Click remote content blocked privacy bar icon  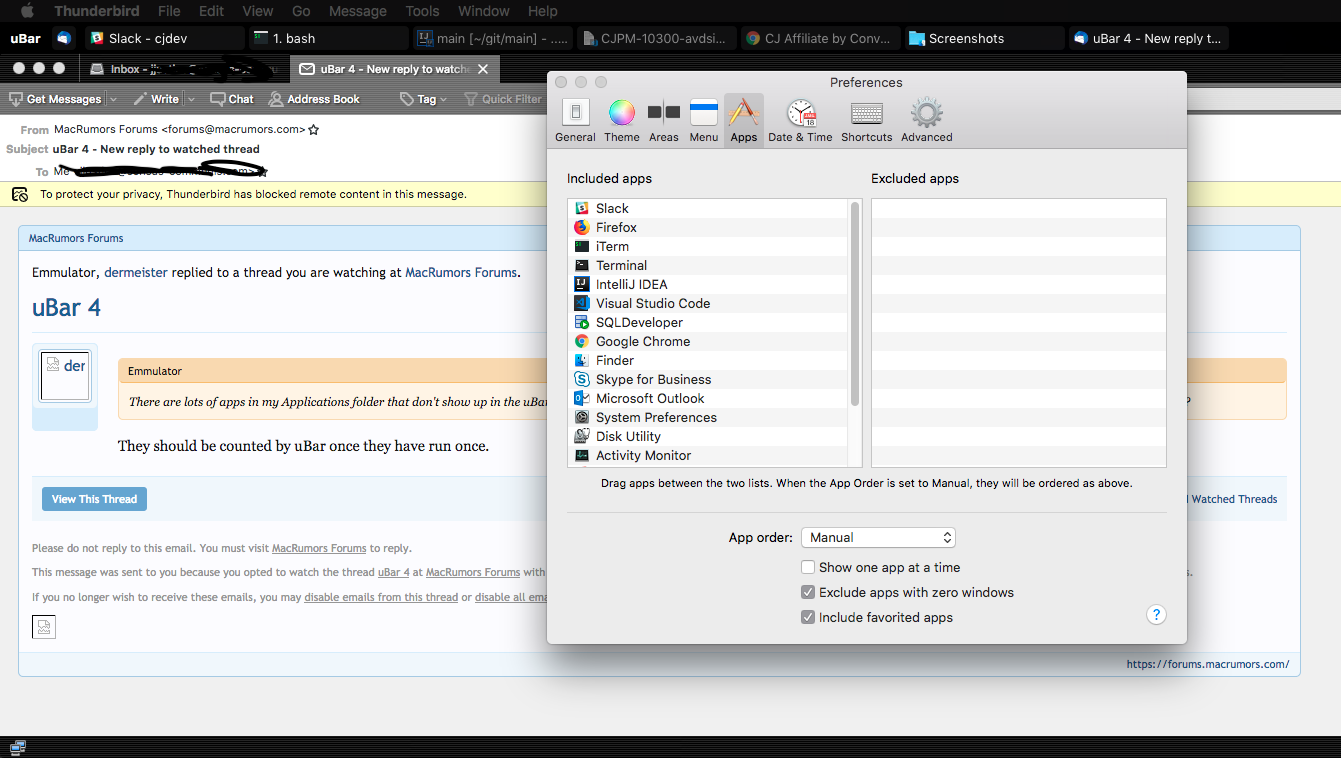pyautogui.click(x=20, y=194)
